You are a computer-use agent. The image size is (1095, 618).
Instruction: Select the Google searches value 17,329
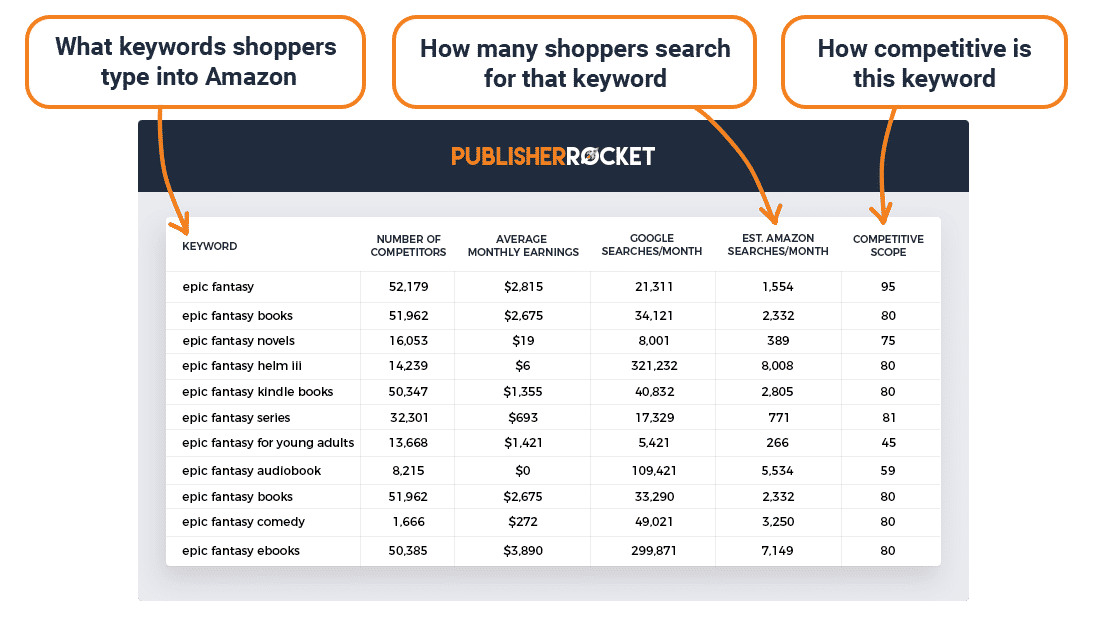click(x=654, y=418)
